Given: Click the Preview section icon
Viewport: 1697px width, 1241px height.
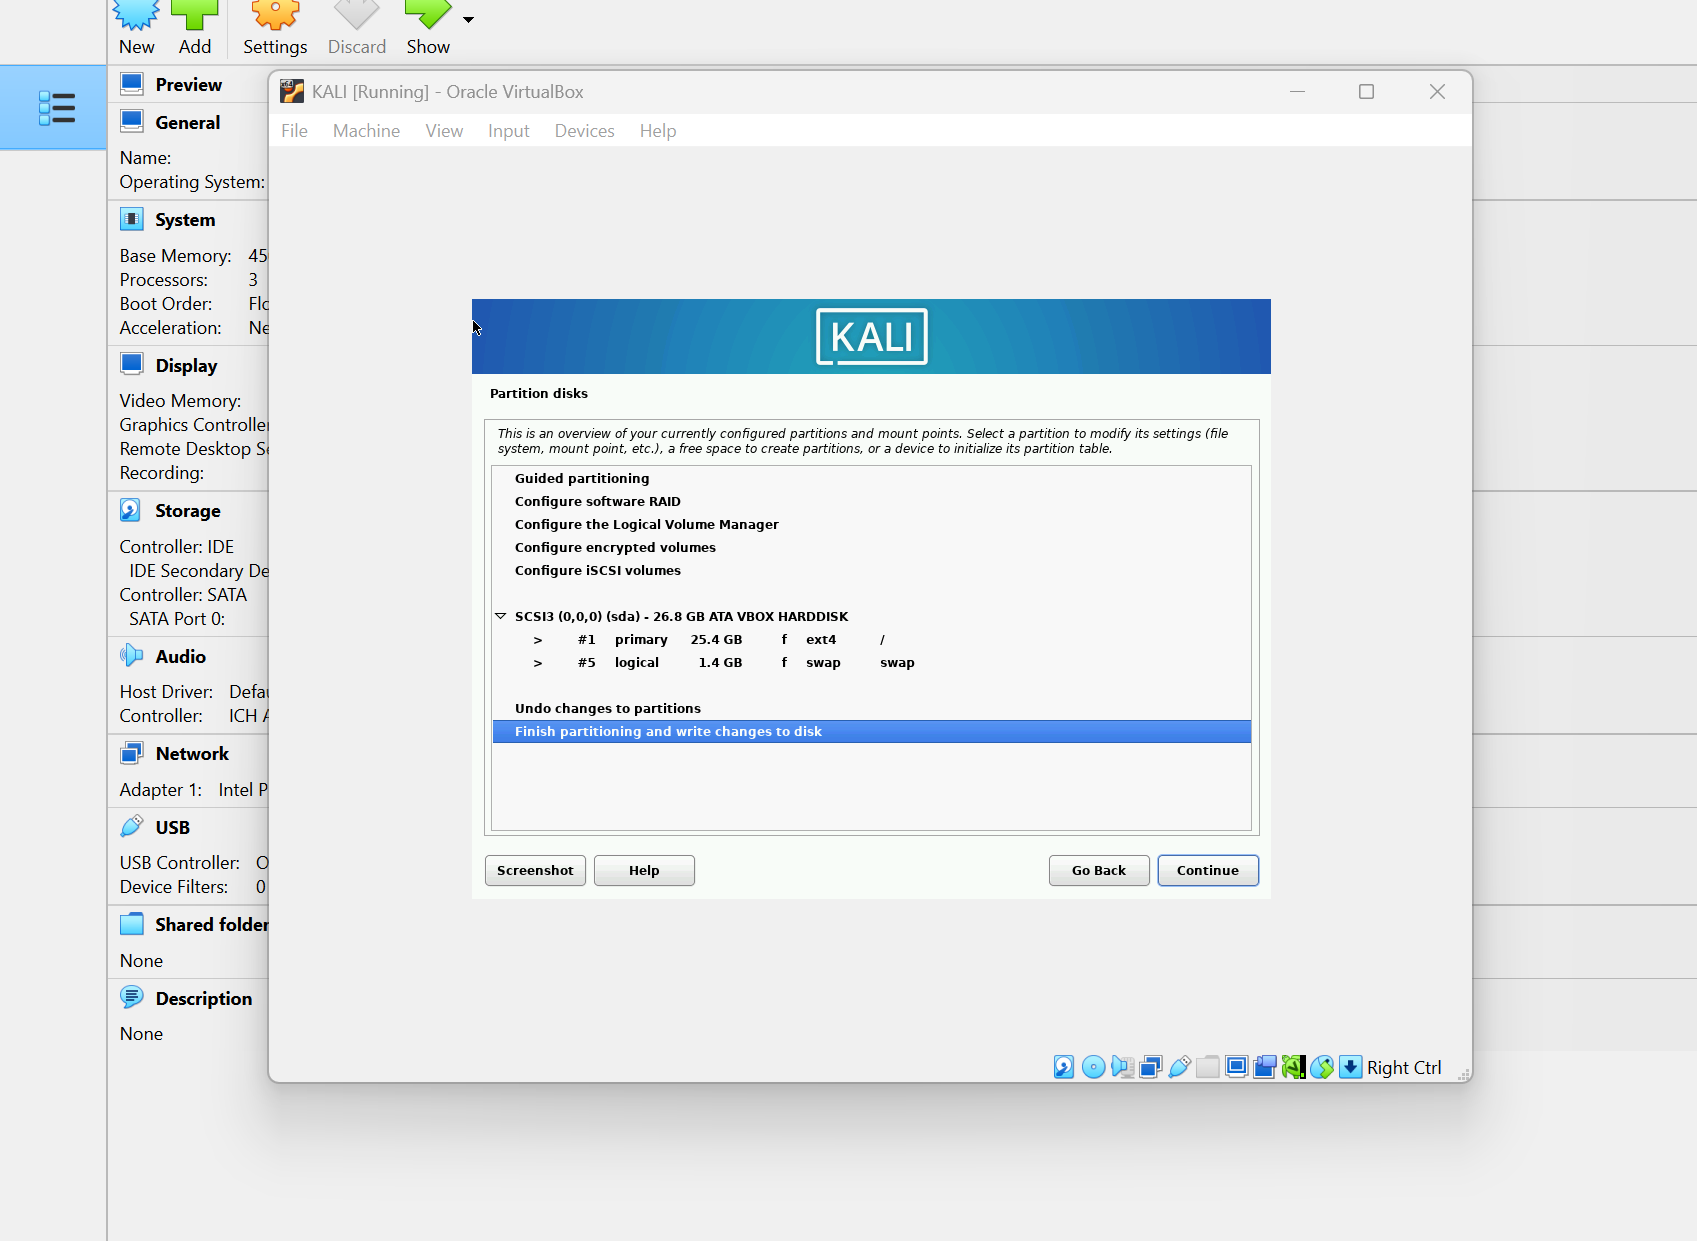Looking at the screenshot, I should 132,83.
